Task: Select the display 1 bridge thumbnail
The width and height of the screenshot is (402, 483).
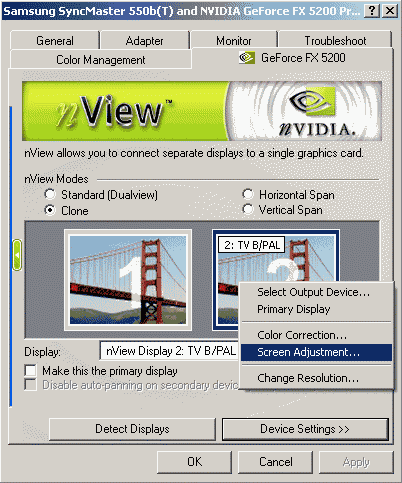Action: 128,280
